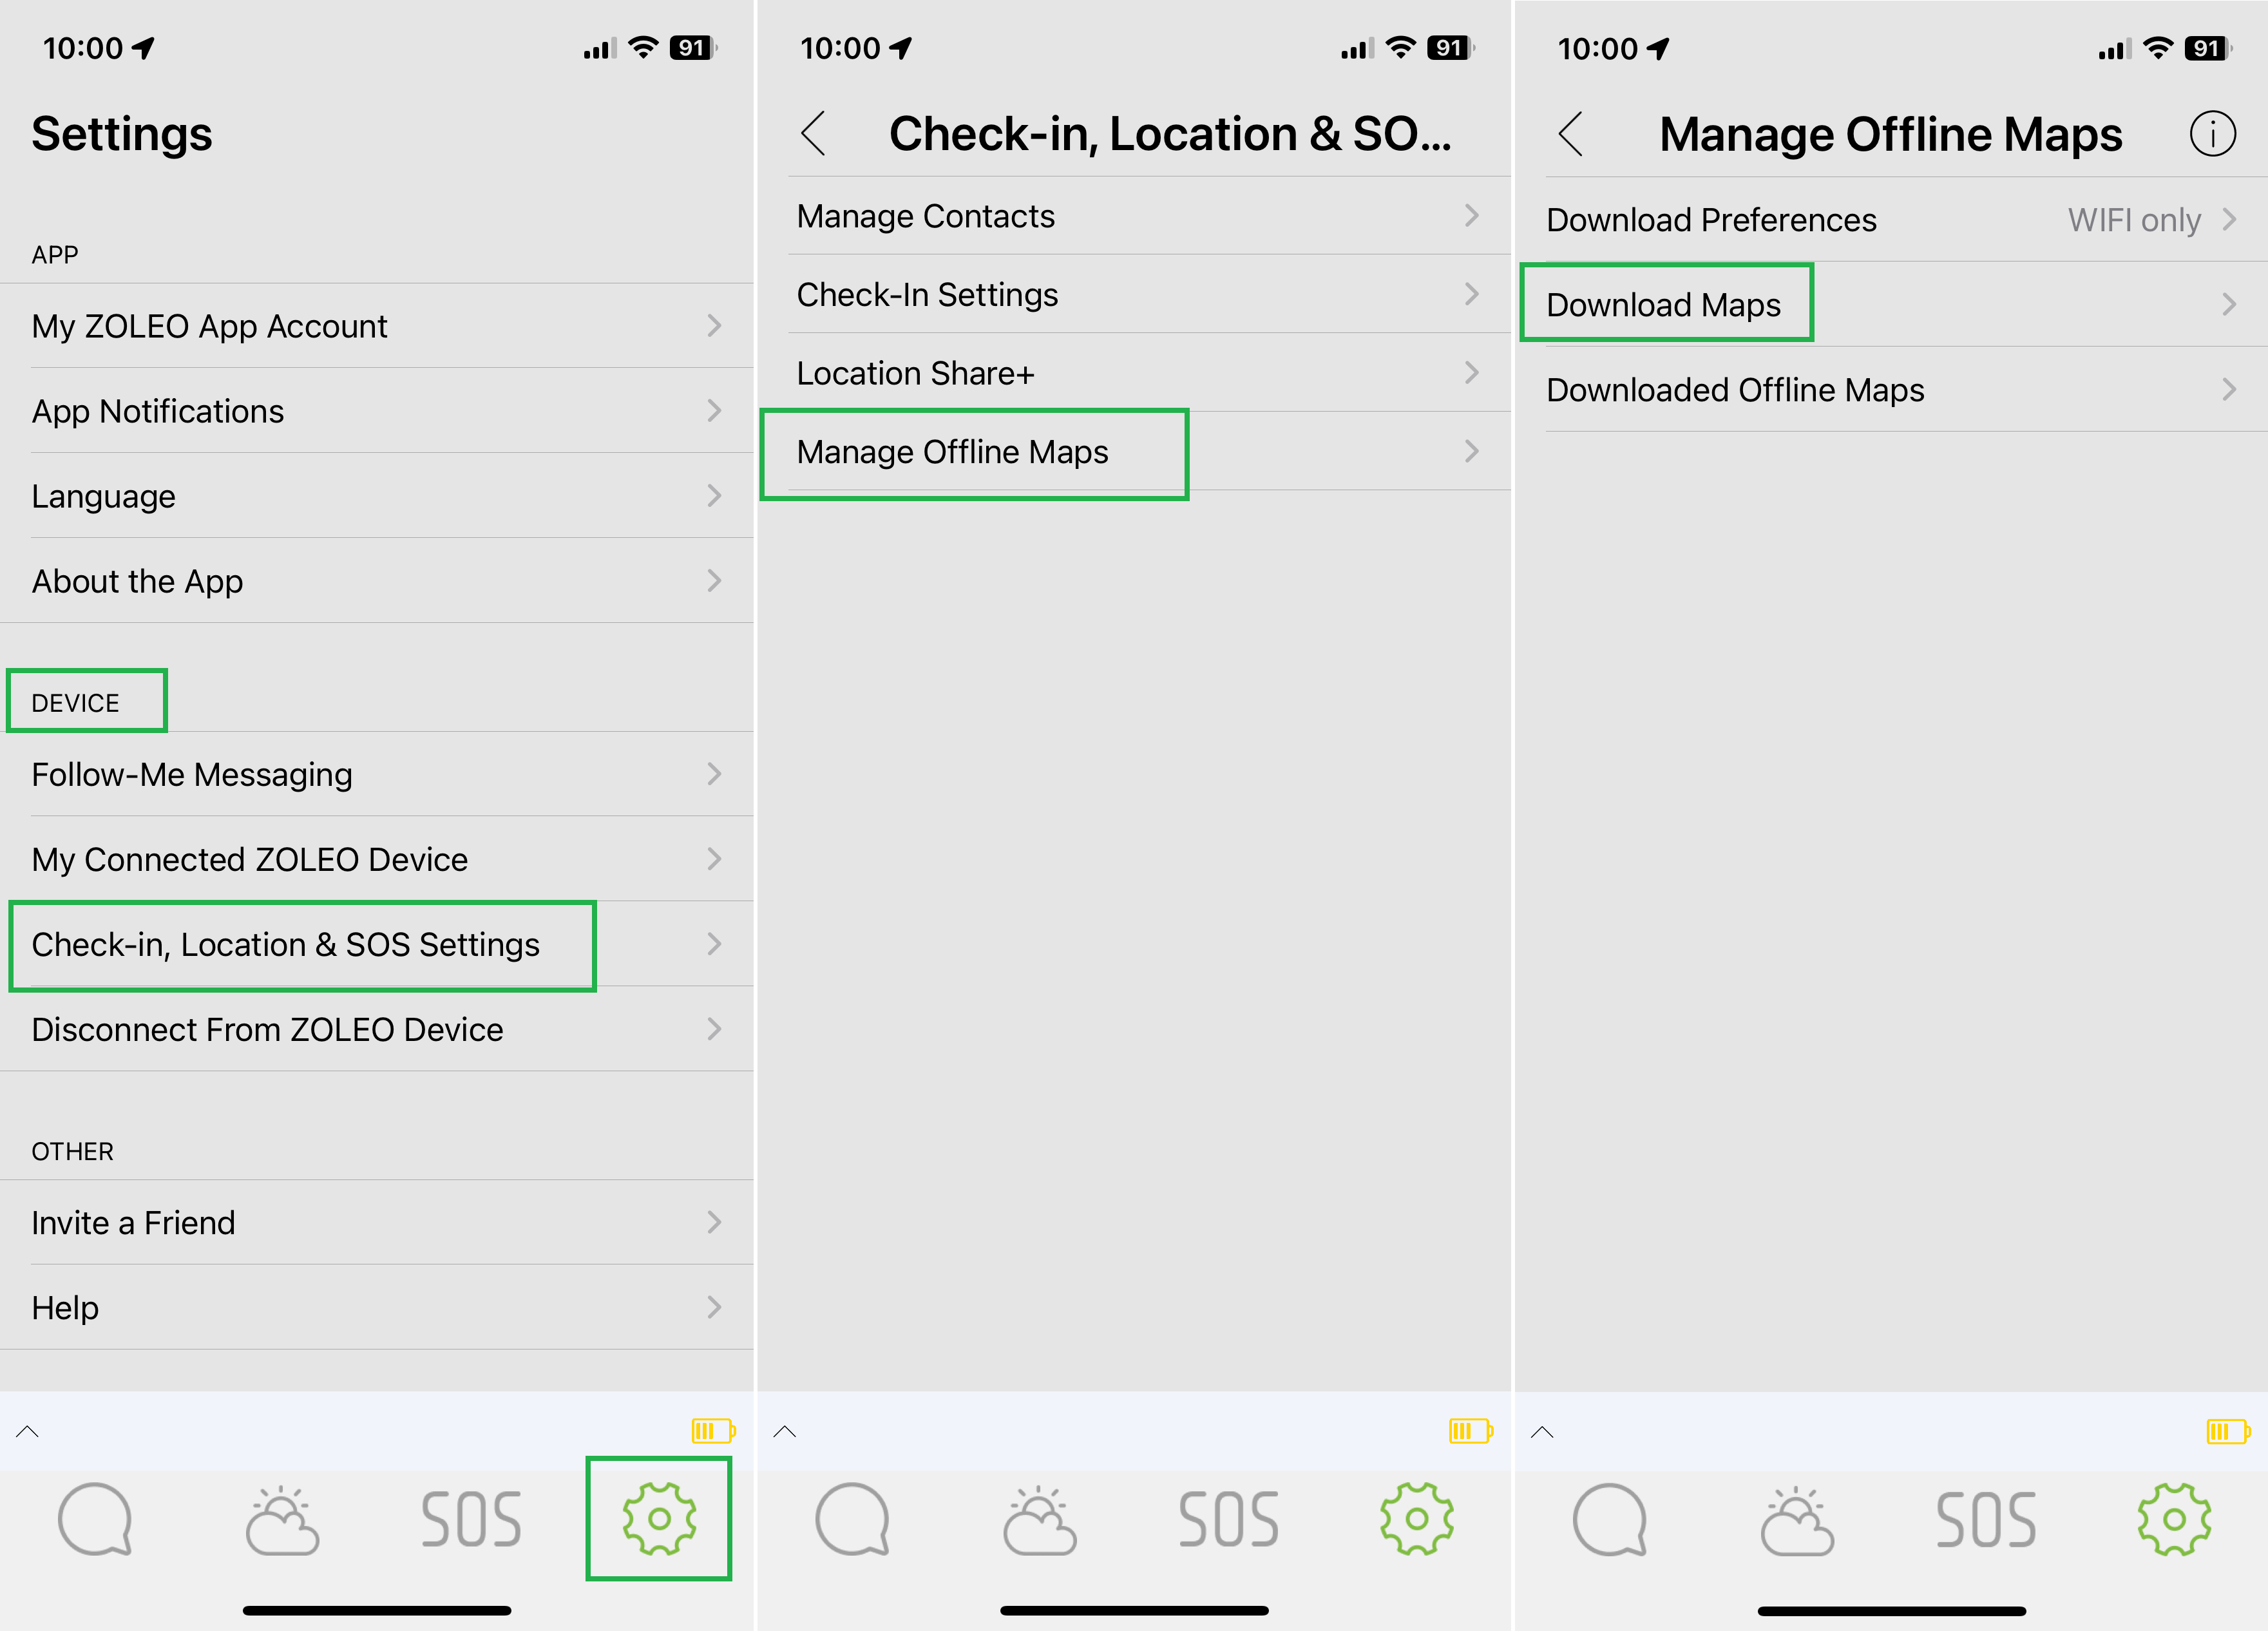Tap SOS tab on Settings screen
The height and width of the screenshot is (1631, 2268).
click(x=471, y=1519)
